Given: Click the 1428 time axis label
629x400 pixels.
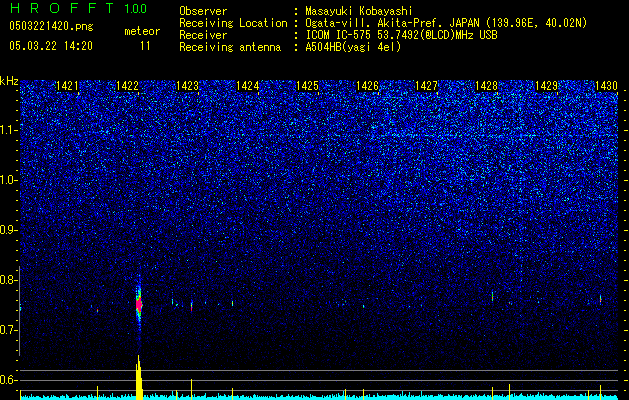Looking at the screenshot, I should click(486, 85).
